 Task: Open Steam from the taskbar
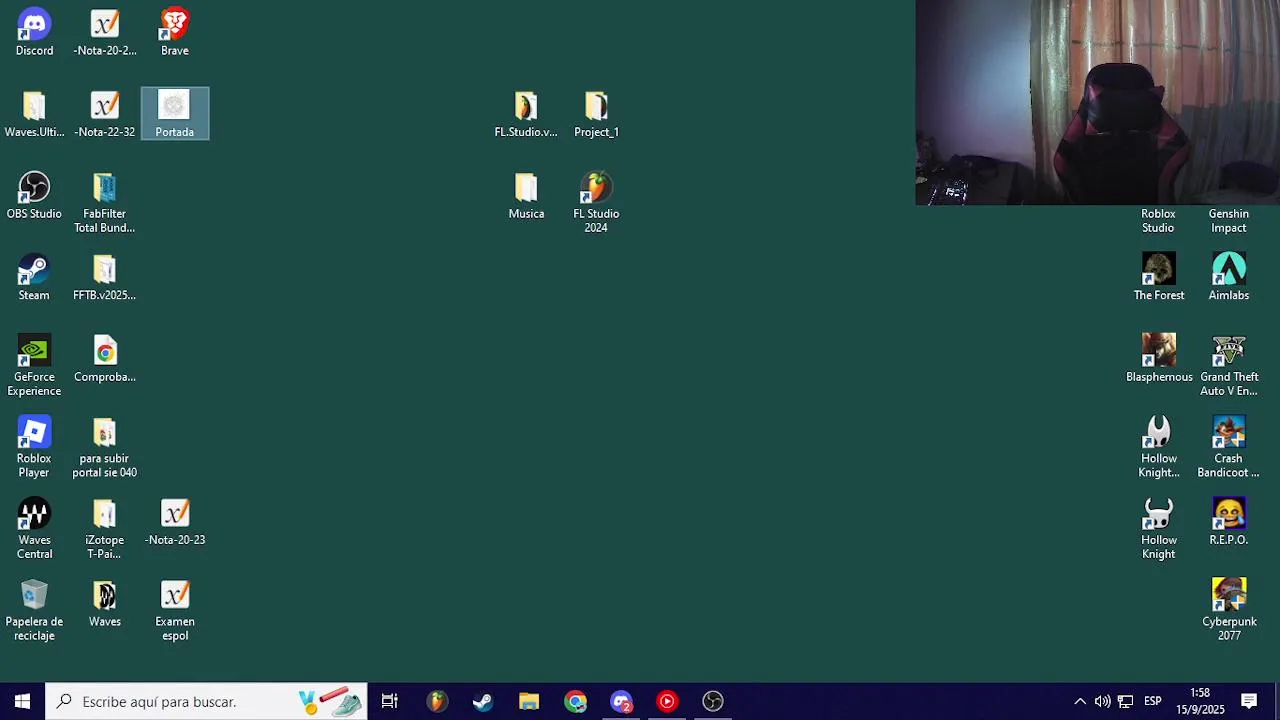[483, 701]
